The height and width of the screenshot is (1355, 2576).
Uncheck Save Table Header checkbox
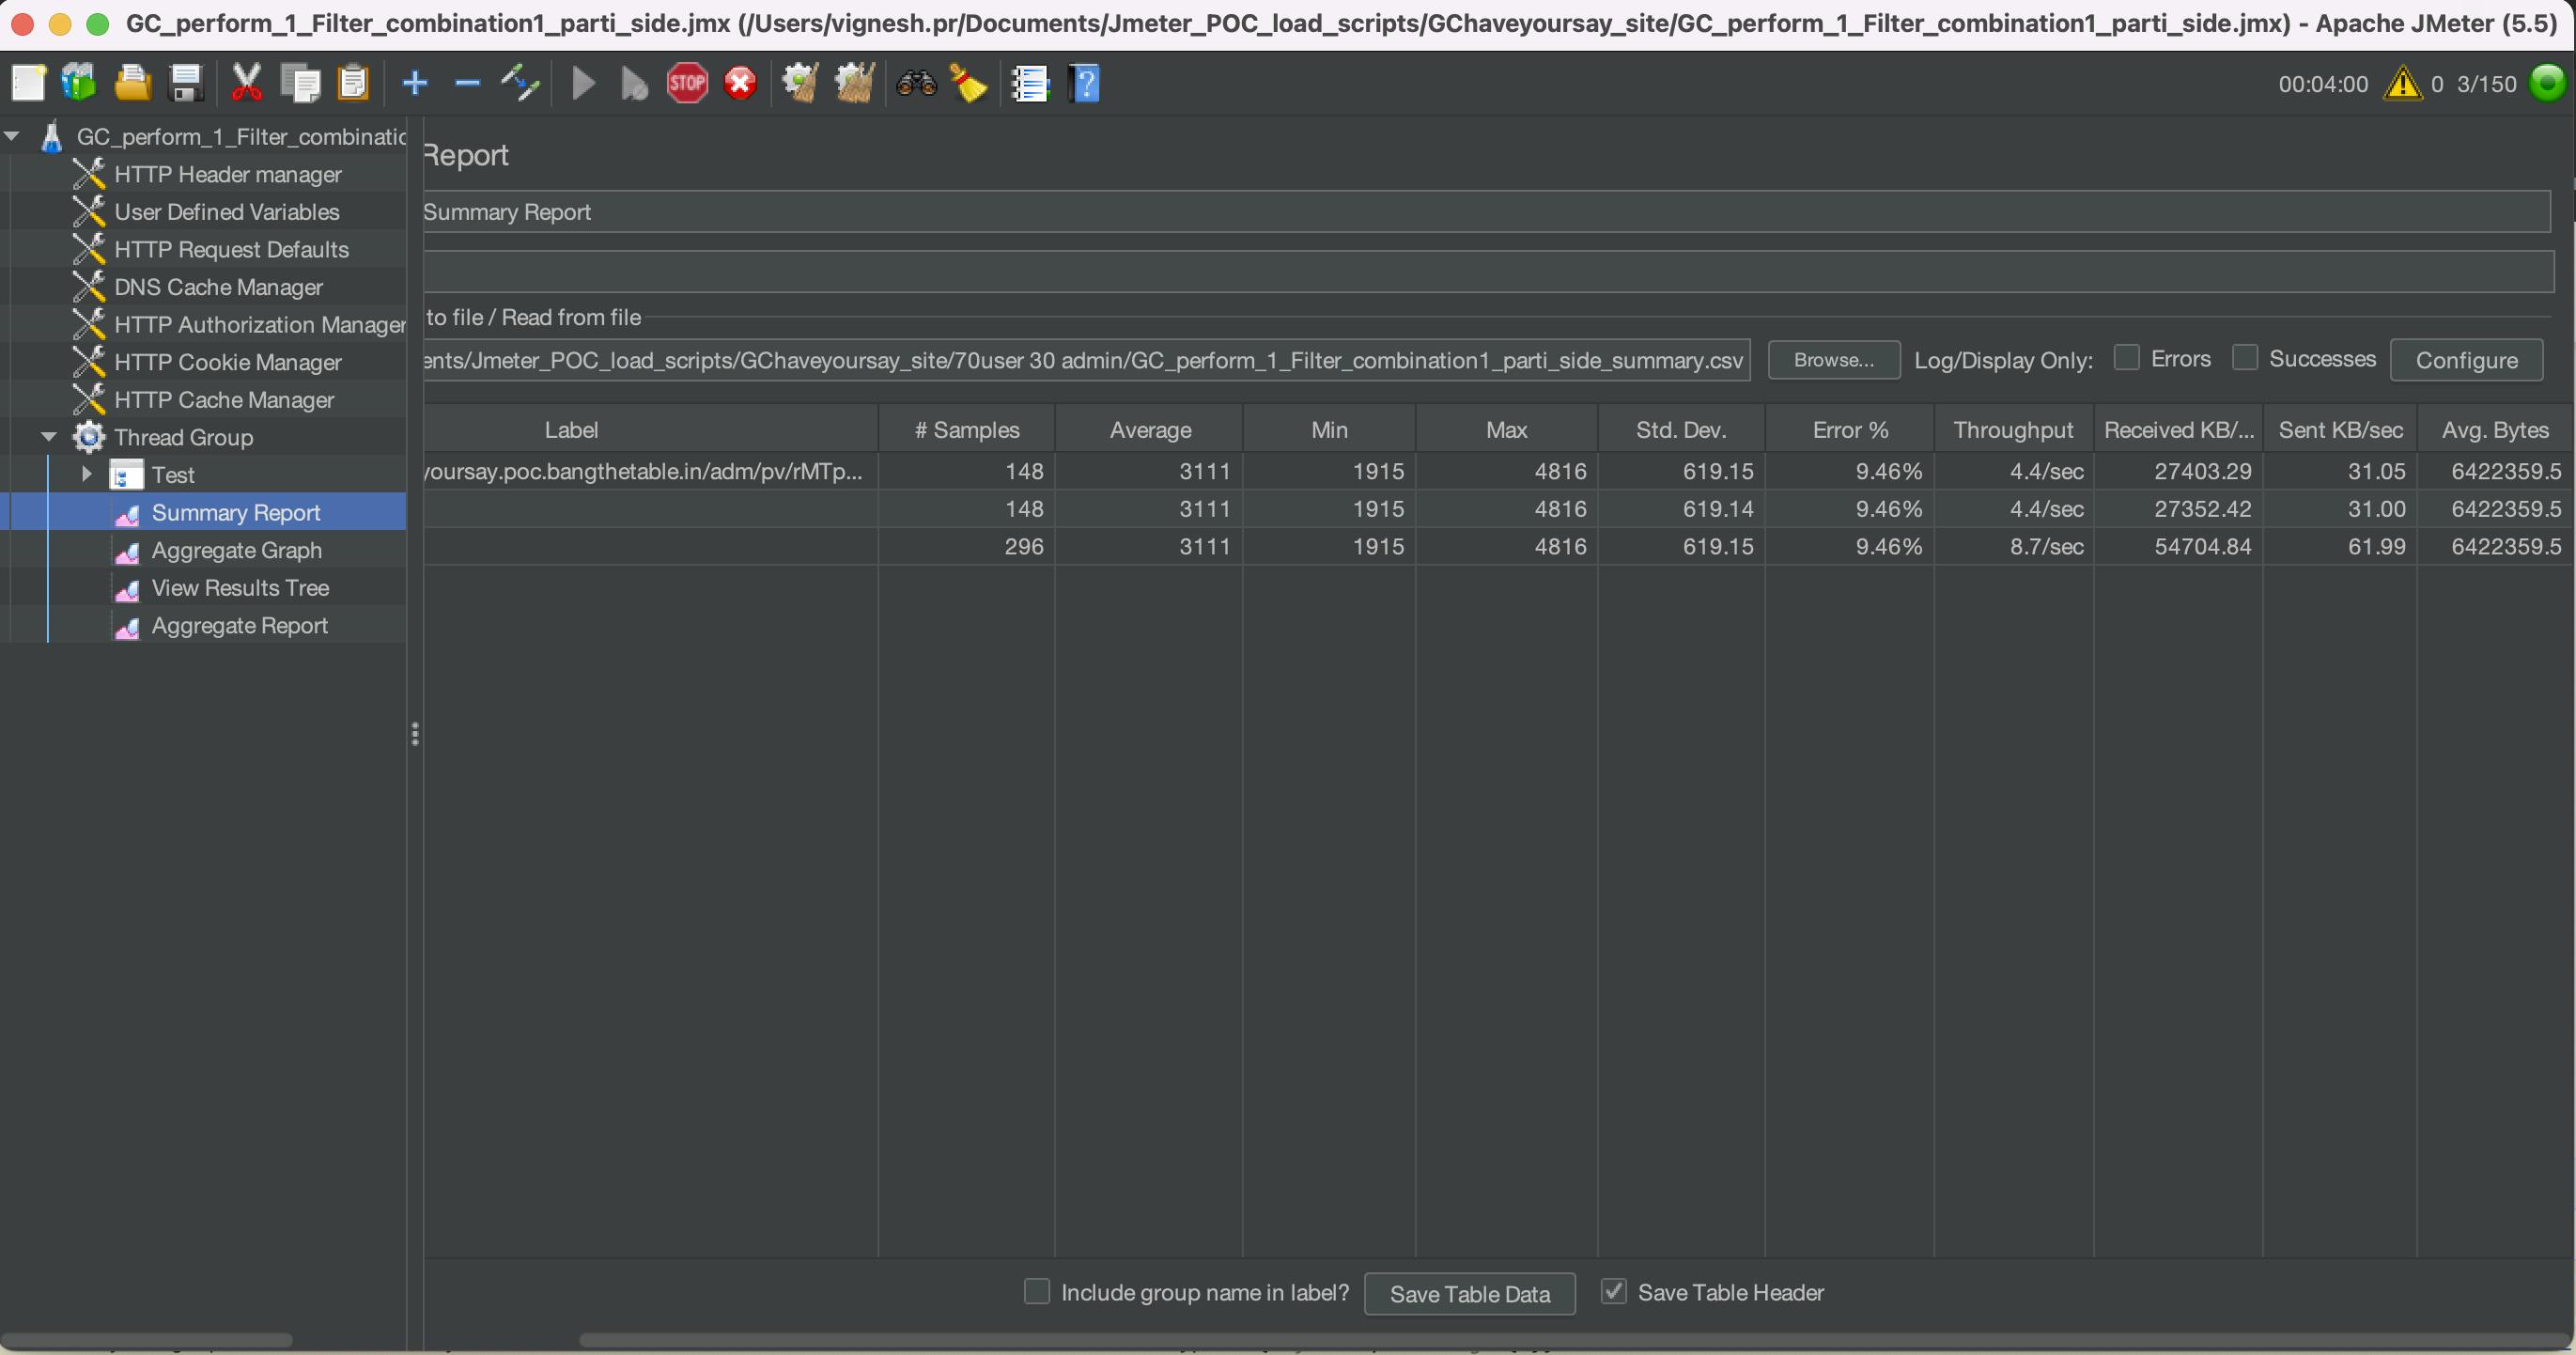[x=1613, y=1291]
